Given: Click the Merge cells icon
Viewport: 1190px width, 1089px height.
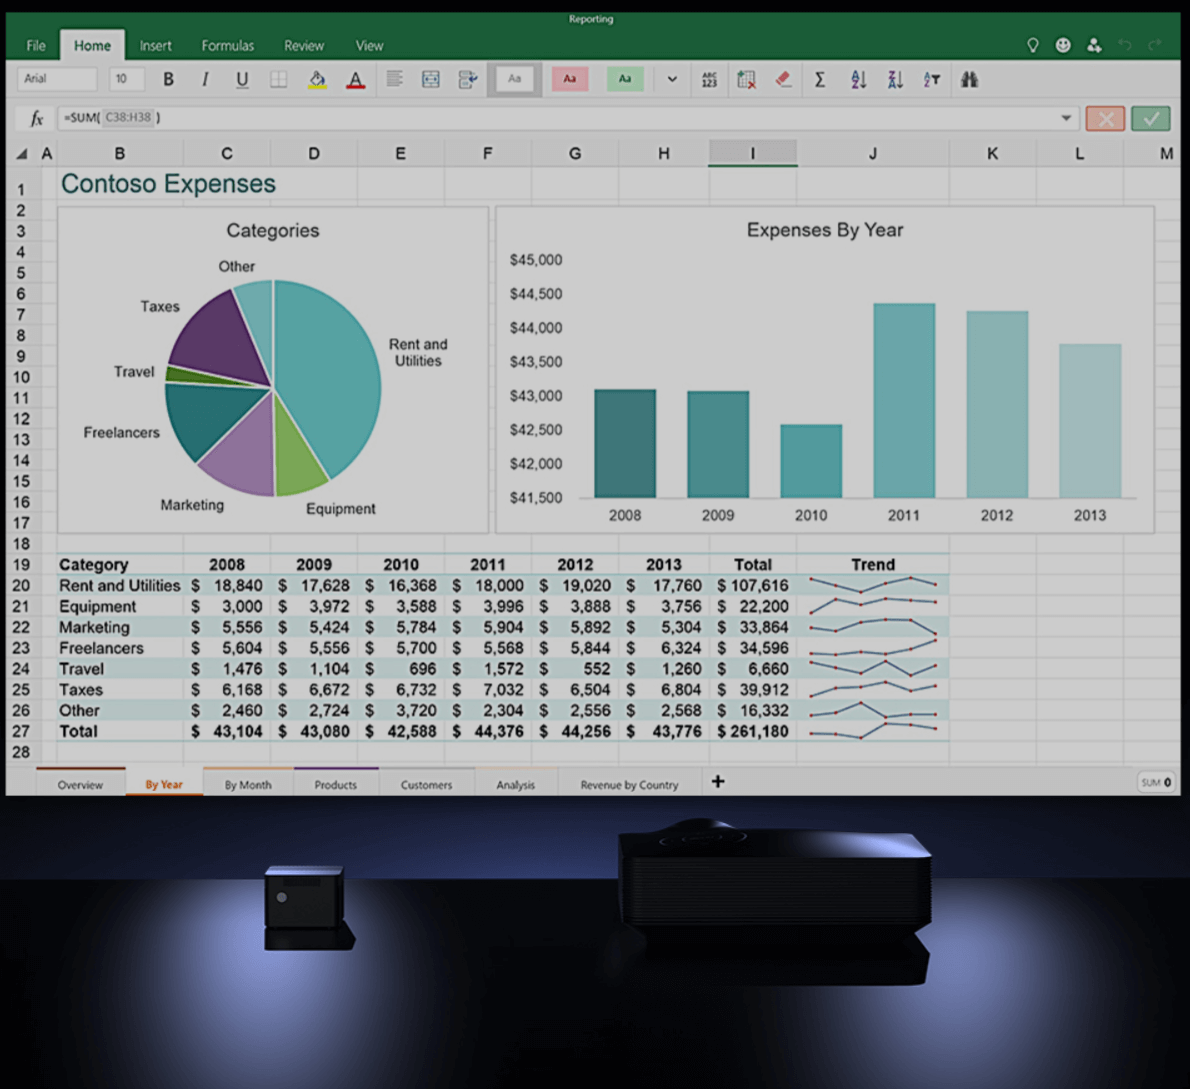Looking at the screenshot, I should point(430,80).
